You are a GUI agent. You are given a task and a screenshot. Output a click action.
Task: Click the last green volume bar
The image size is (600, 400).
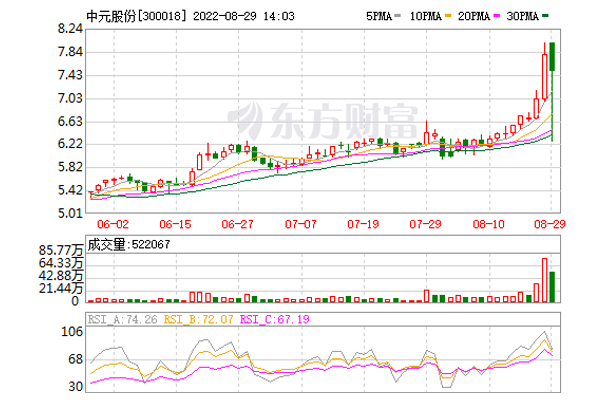pyautogui.click(x=553, y=286)
